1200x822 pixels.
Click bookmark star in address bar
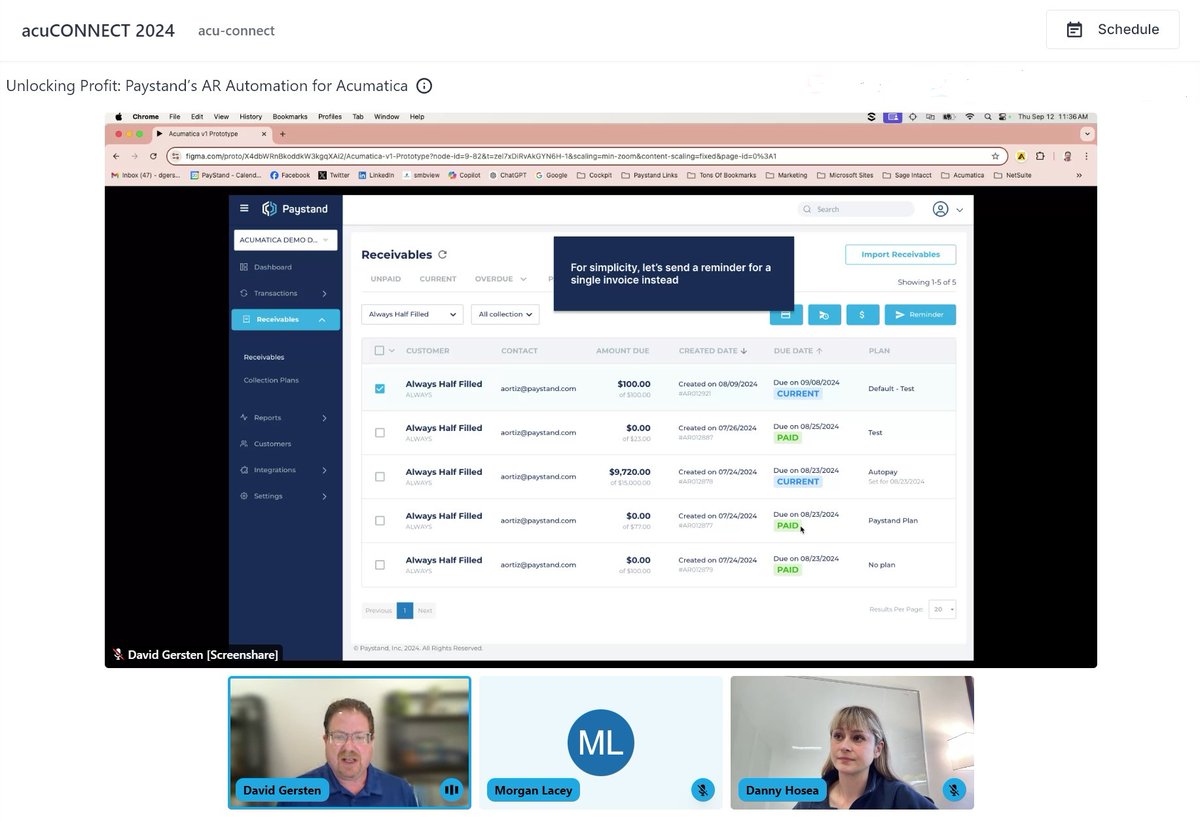(x=995, y=156)
